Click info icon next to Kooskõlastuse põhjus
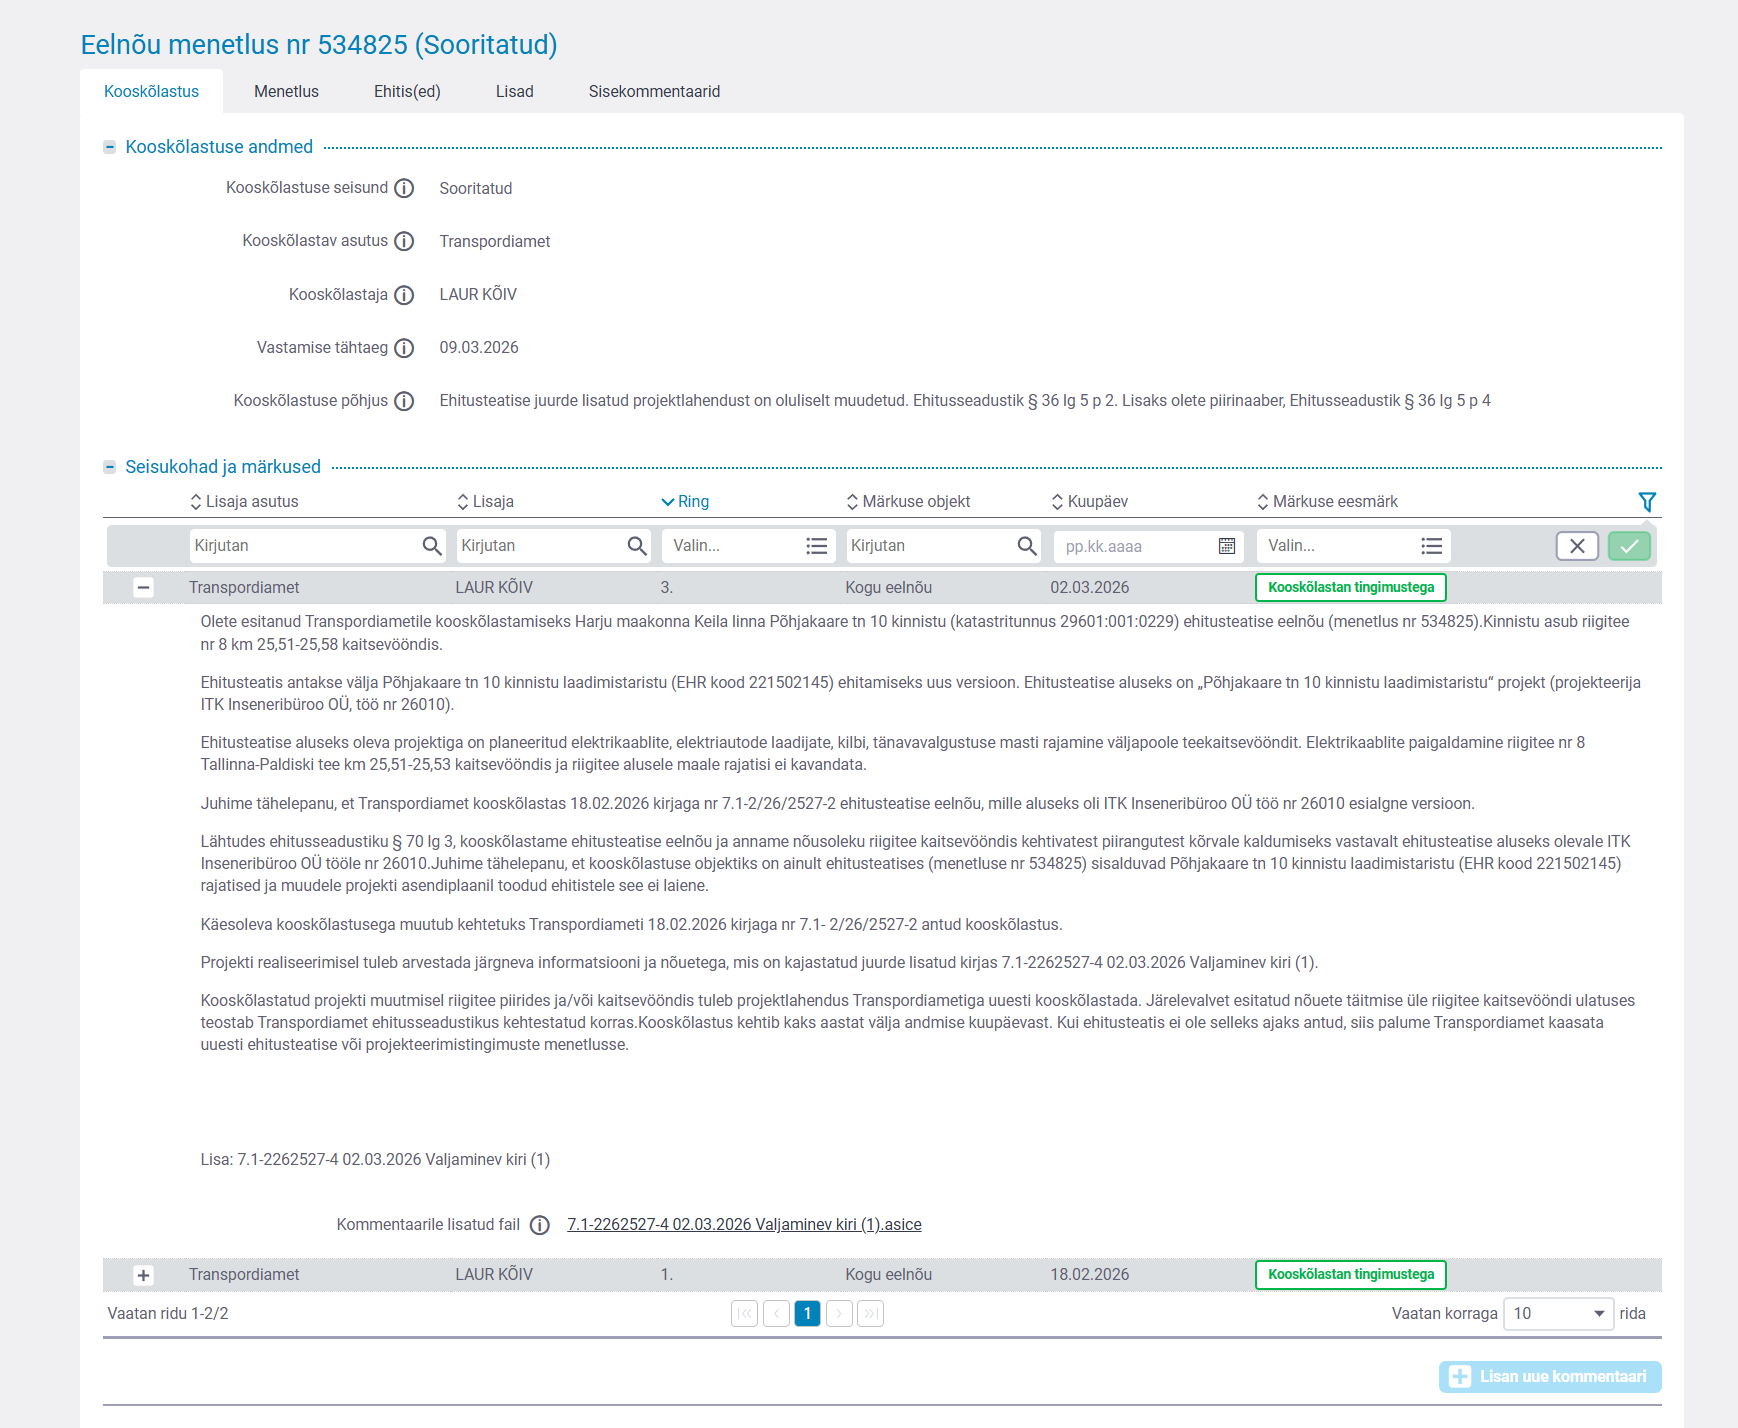 [x=404, y=401]
